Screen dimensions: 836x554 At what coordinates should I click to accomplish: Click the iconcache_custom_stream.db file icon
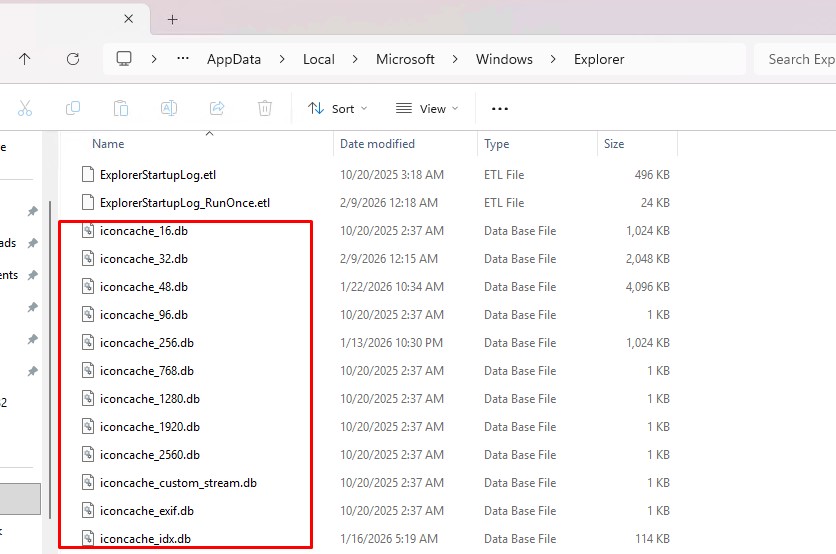[x=88, y=482]
